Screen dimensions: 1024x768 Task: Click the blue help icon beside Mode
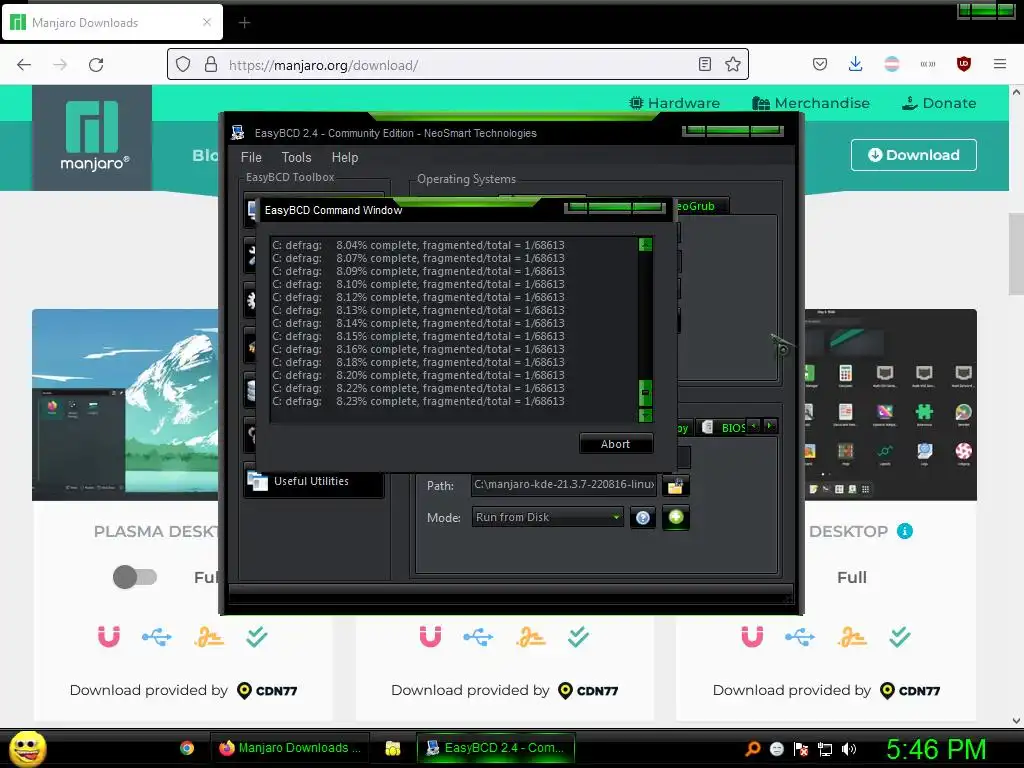(643, 518)
